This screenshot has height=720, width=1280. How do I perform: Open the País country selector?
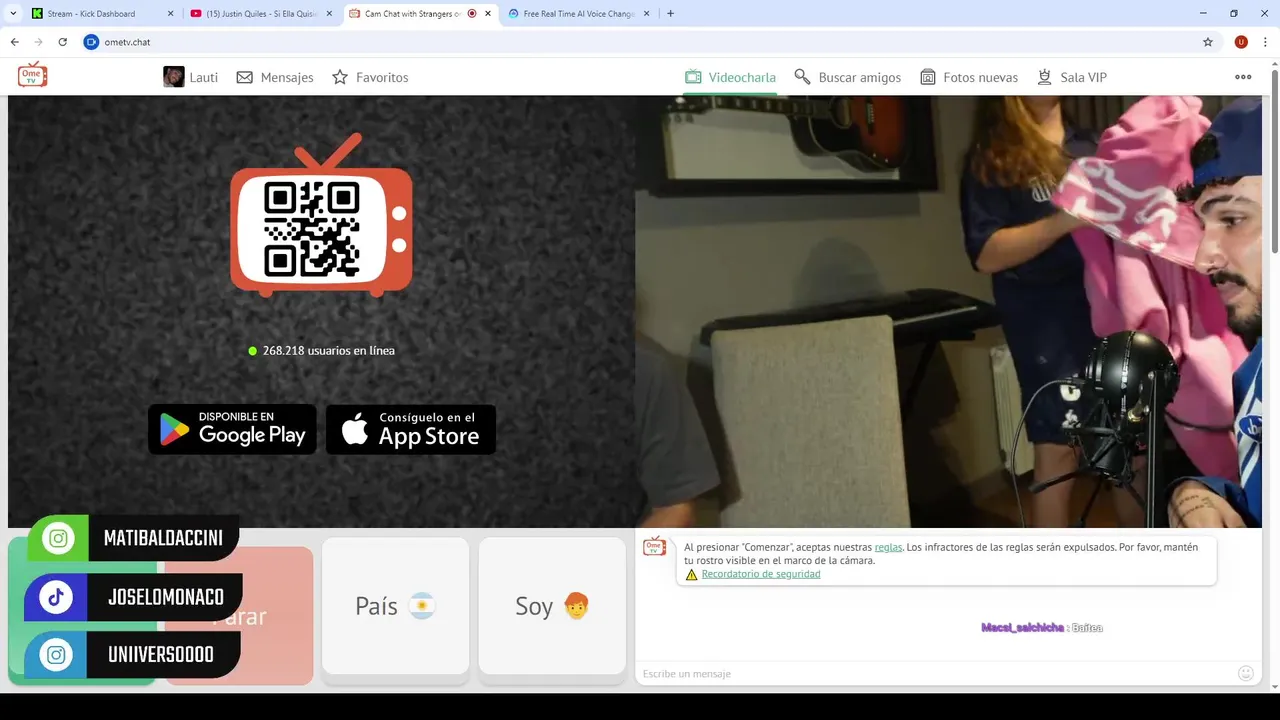(395, 606)
